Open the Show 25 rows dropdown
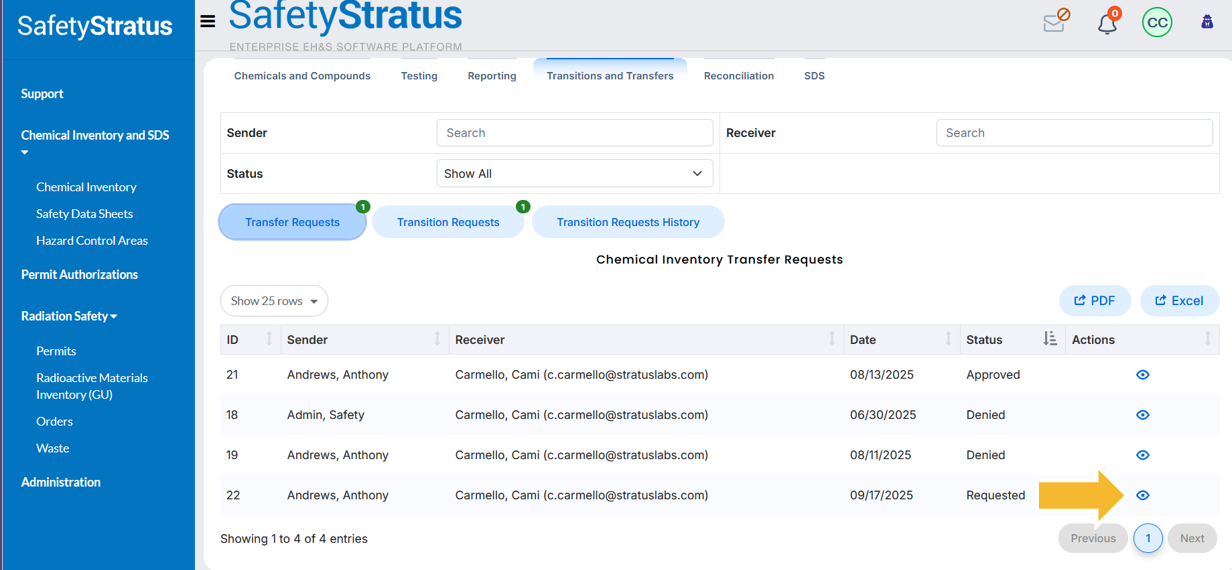The width and height of the screenshot is (1232, 570). coord(274,301)
